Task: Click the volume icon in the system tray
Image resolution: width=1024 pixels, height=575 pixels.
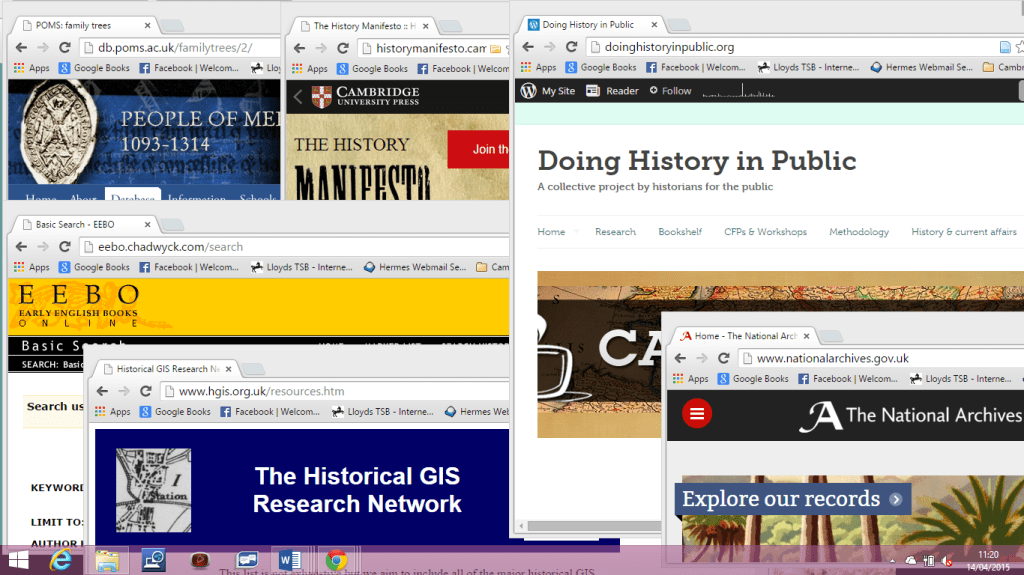Action: pos(947,561)
